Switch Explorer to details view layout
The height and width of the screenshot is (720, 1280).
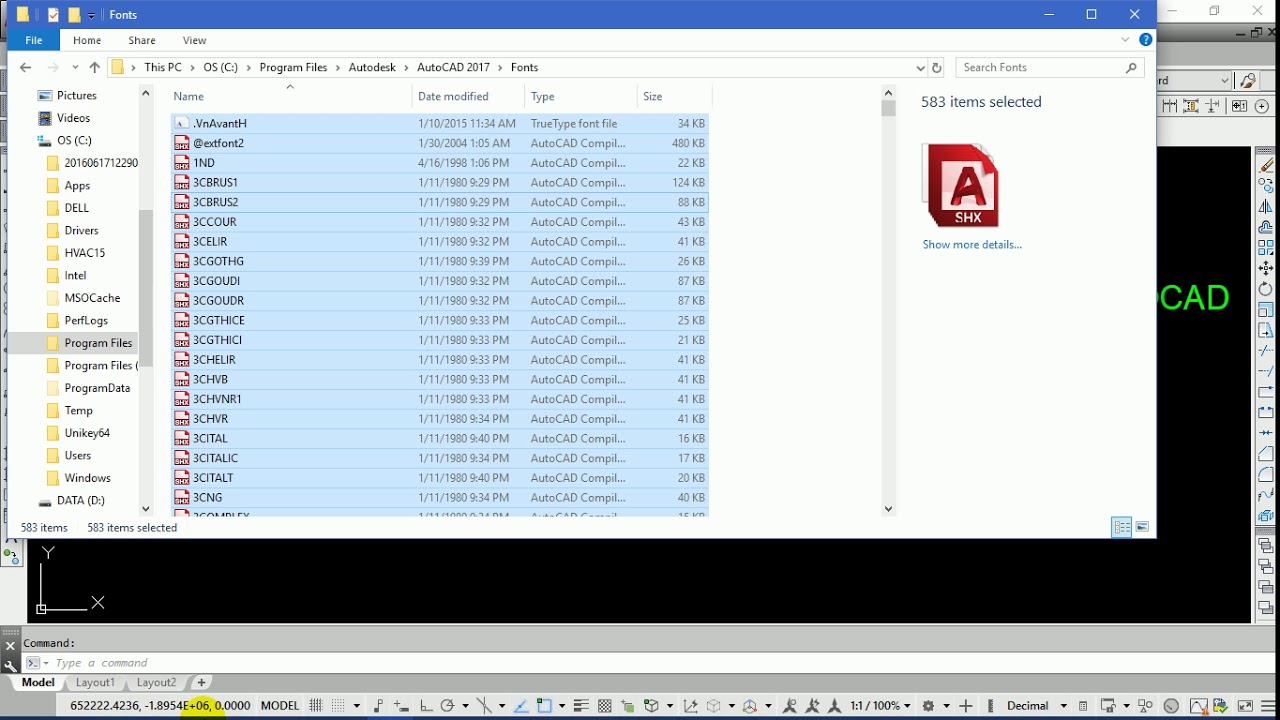(1122, 527)
